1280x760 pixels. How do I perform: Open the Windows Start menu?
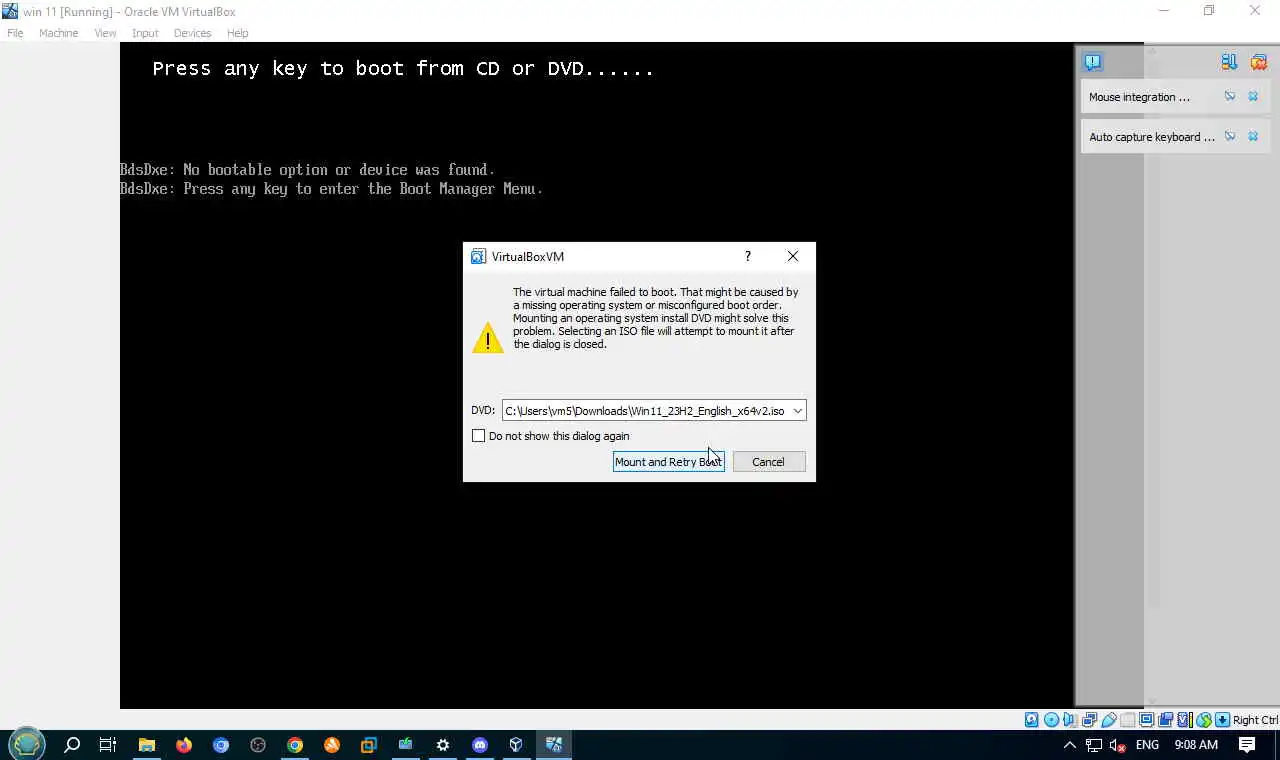pos(27,744)
